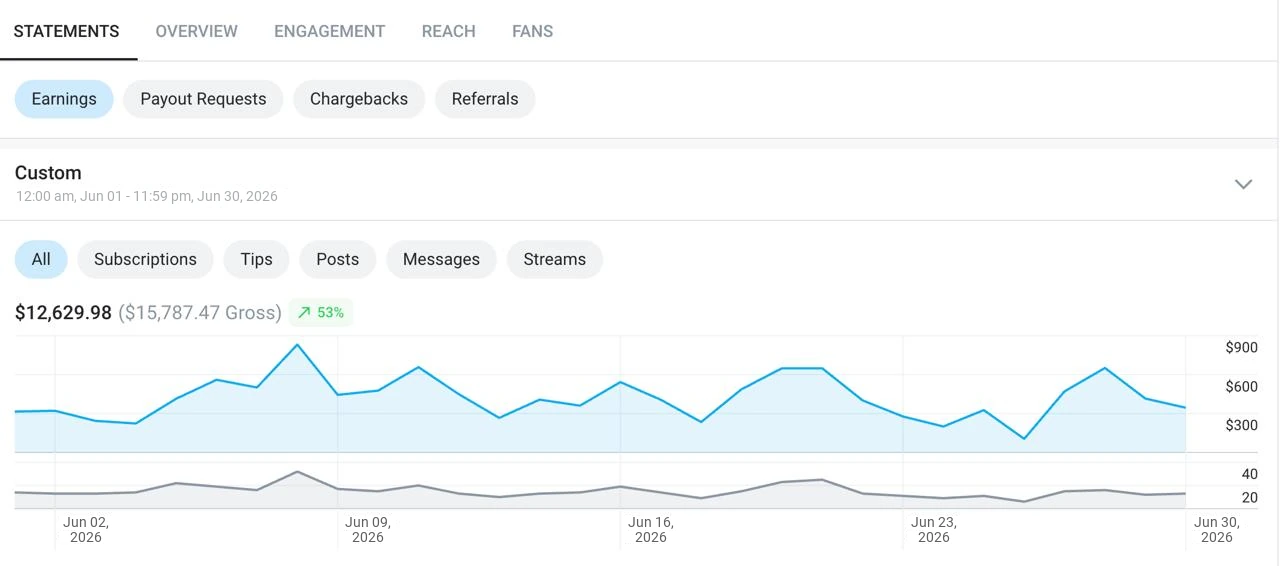This screenshot has height=566, width=1280.
Task: Click the Jun 30, 2026 axis label
Action: click(x=1217, y=529)
